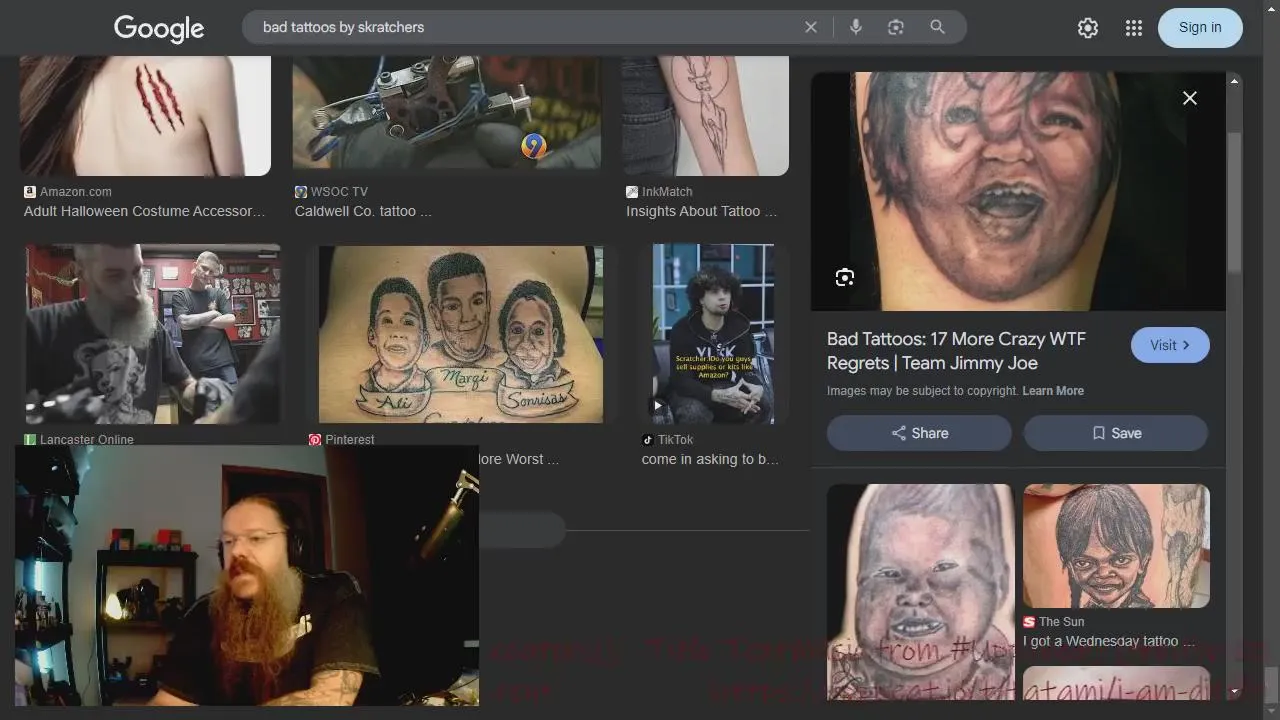Click the WSOC TV source label
Viewport: 1280px width, 720px height.
pyautogui.click(x=330, y=192)
